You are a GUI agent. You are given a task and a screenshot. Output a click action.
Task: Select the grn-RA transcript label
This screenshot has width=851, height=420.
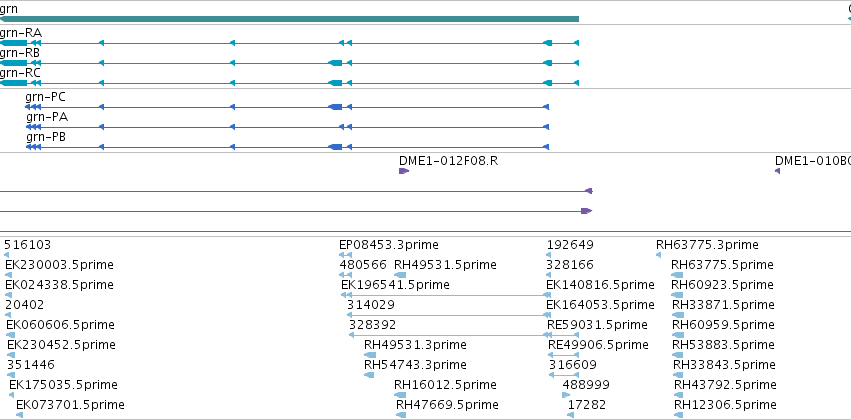[x=21, y=33]
